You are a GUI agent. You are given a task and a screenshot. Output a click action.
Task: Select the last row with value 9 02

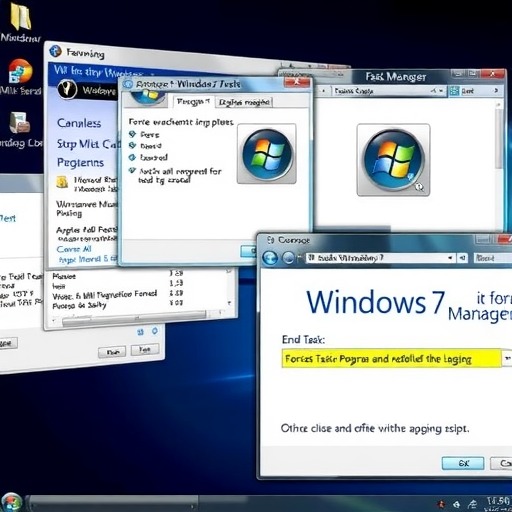(x=118, y=305)
